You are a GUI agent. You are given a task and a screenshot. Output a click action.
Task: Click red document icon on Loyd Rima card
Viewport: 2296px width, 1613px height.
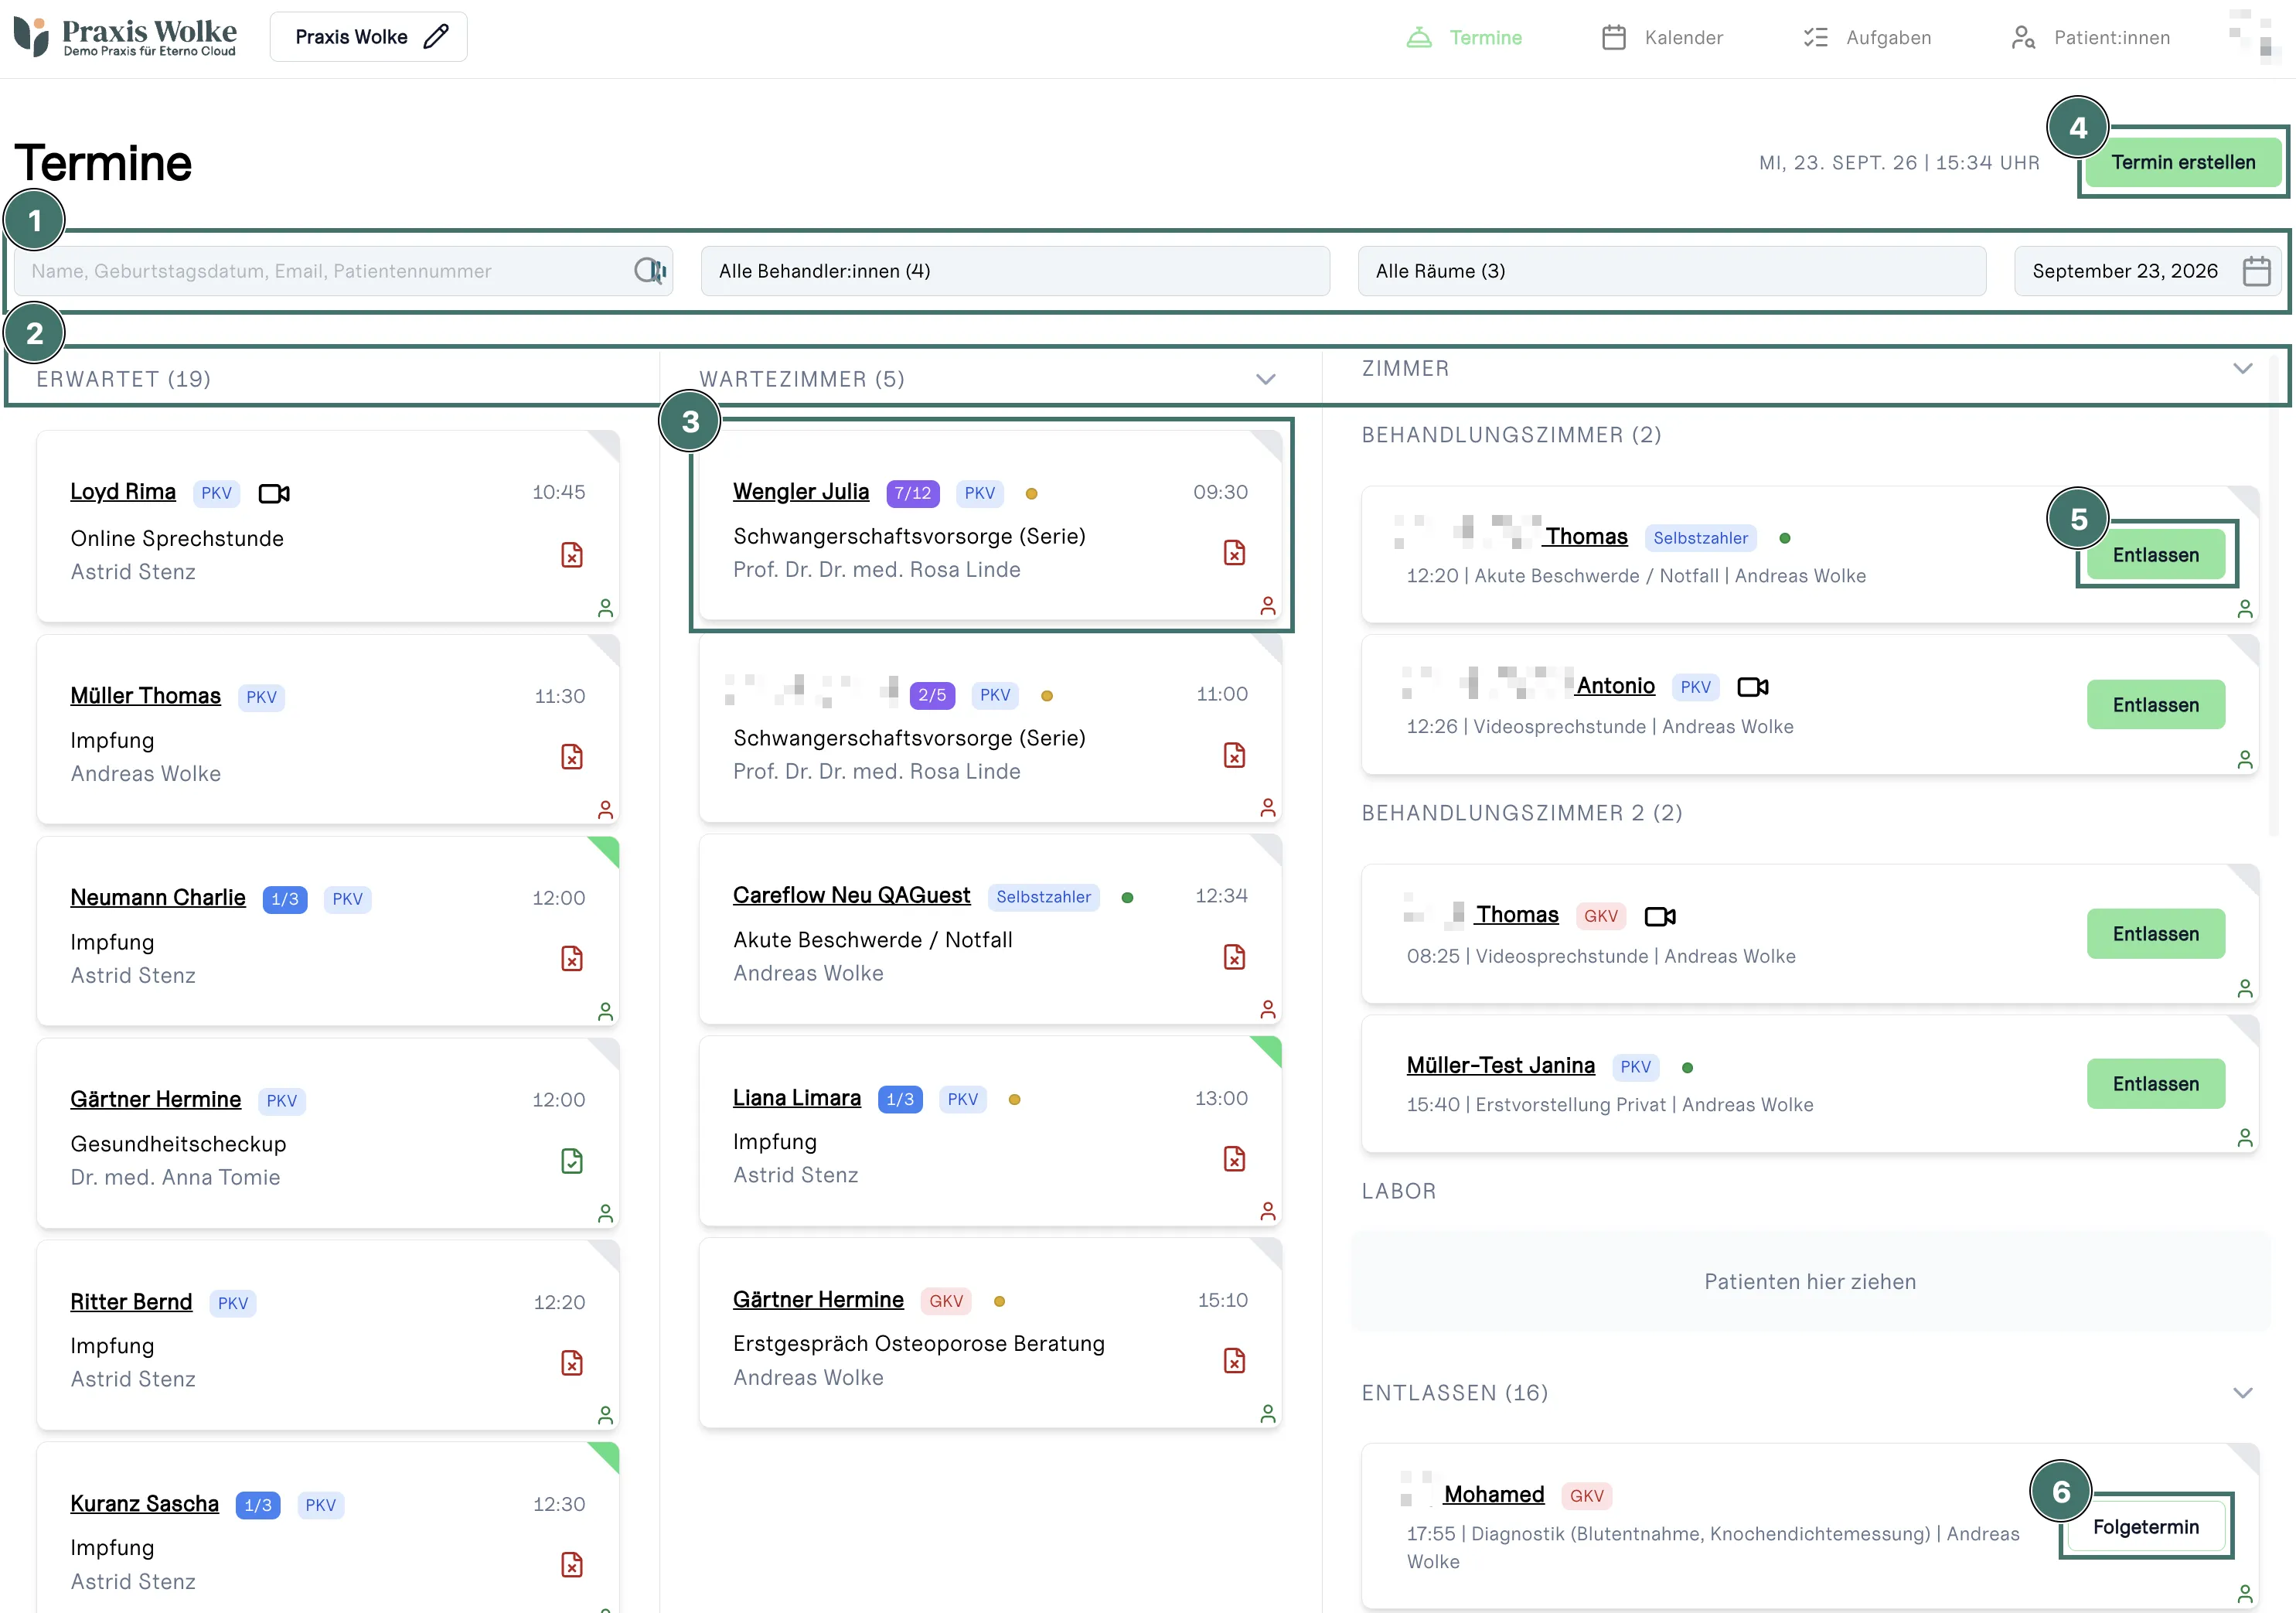tap(572, 555)
